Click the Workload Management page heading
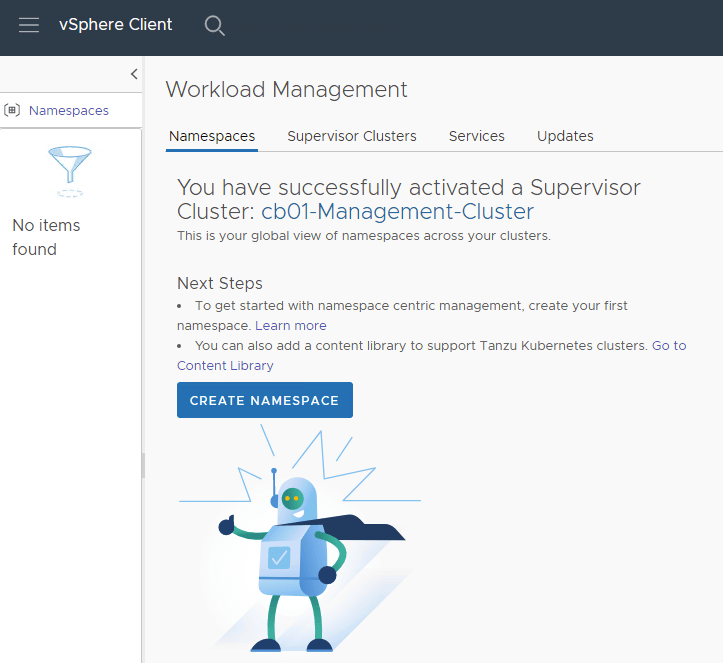723x663 pixels. point(286,89)
